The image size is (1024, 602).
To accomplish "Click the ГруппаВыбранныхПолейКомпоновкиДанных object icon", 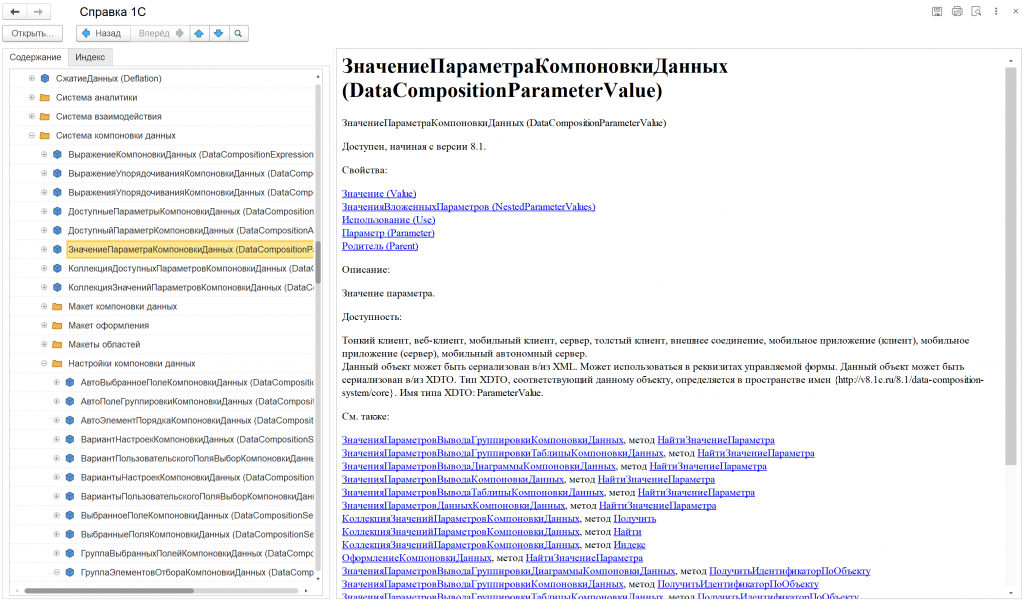I will point(70,553).
